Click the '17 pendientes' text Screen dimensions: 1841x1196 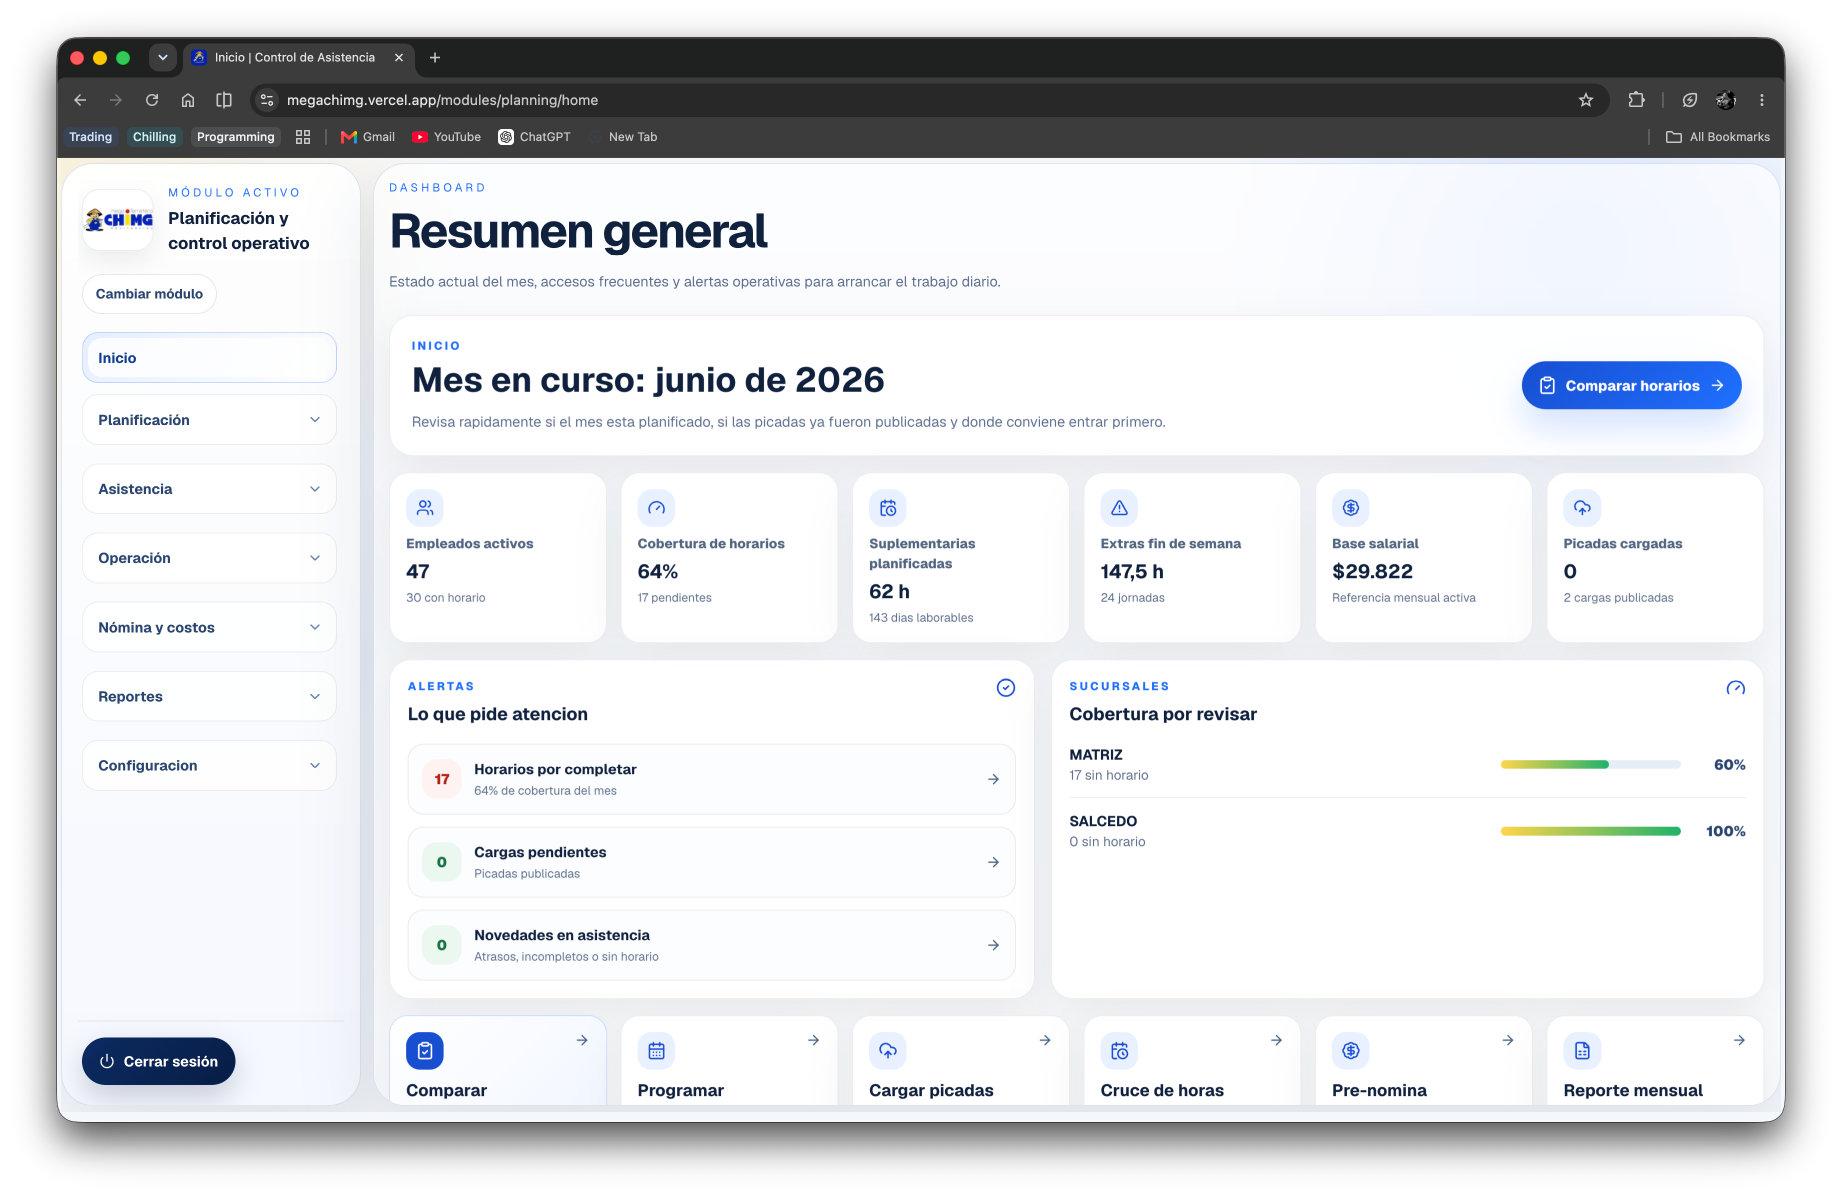coord(675,598)
